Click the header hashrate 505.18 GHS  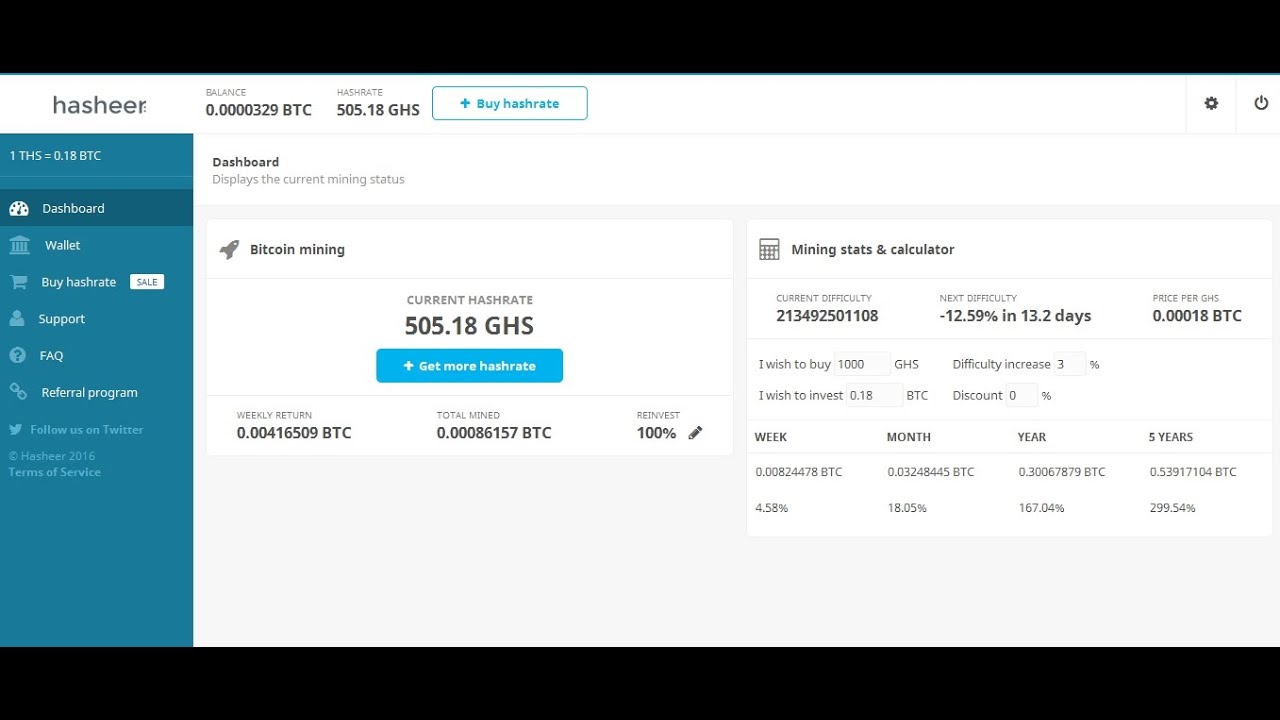[378, 110]
